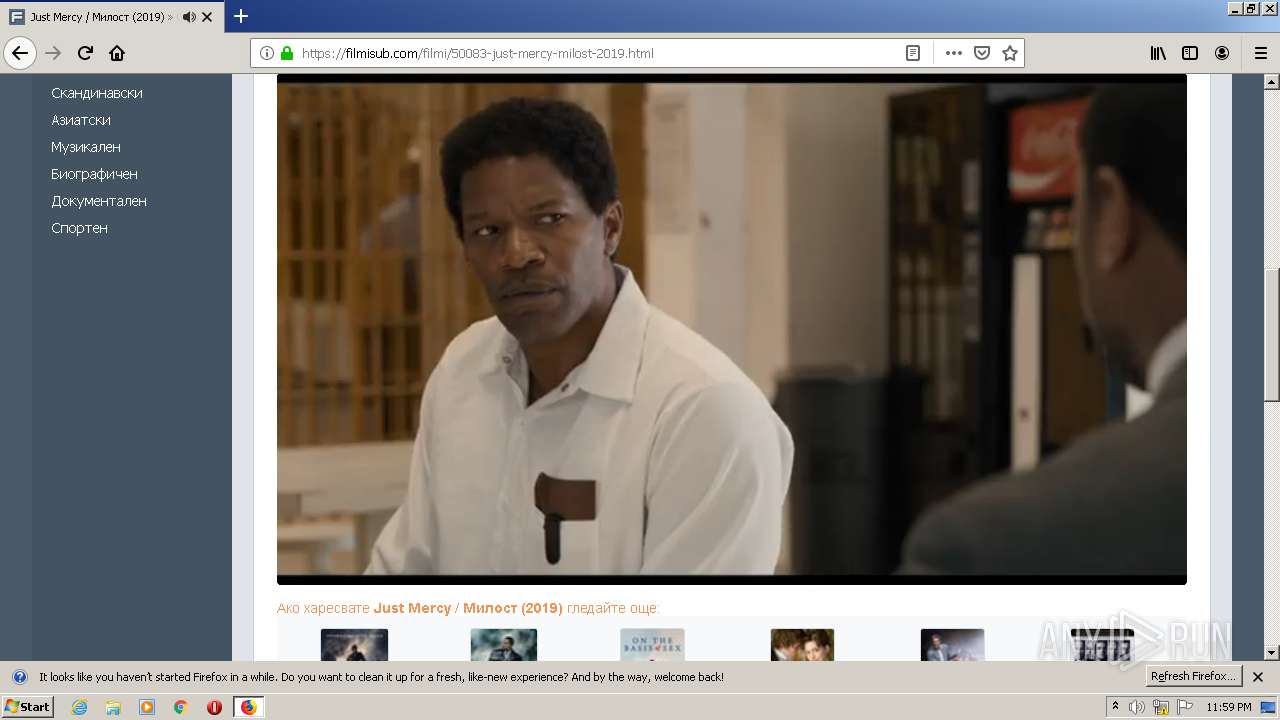Open the Firefox home page
Screen dimensions: 1280x720
(x=117, y=53)
